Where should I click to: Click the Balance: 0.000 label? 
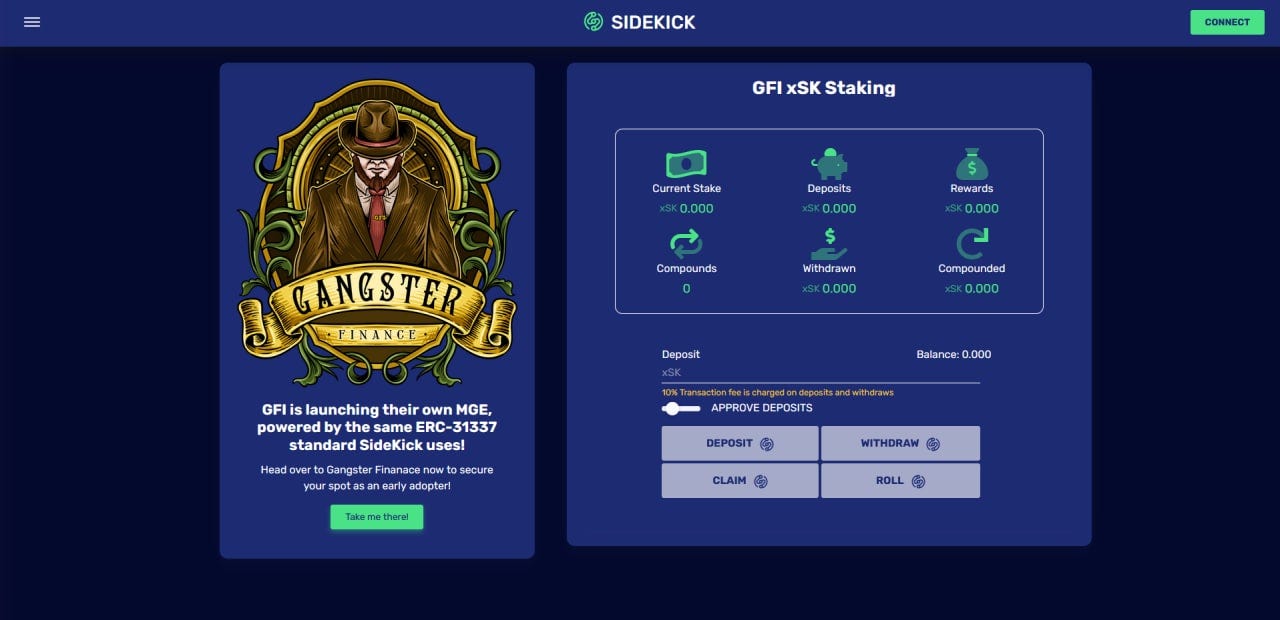(954, 354)
